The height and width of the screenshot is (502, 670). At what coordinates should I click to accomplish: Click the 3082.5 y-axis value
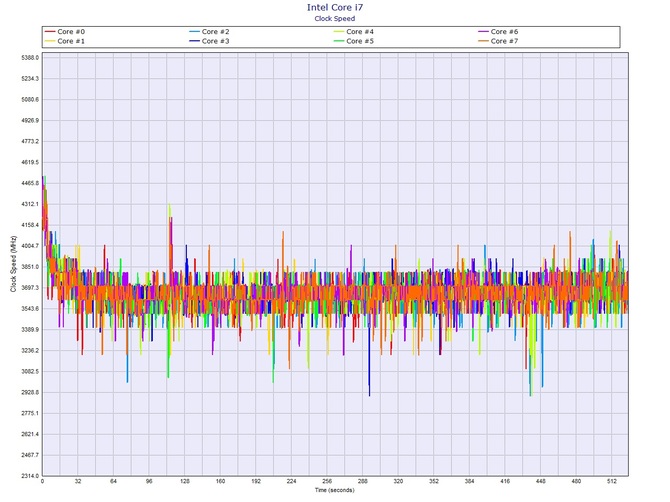pos(30,372)
